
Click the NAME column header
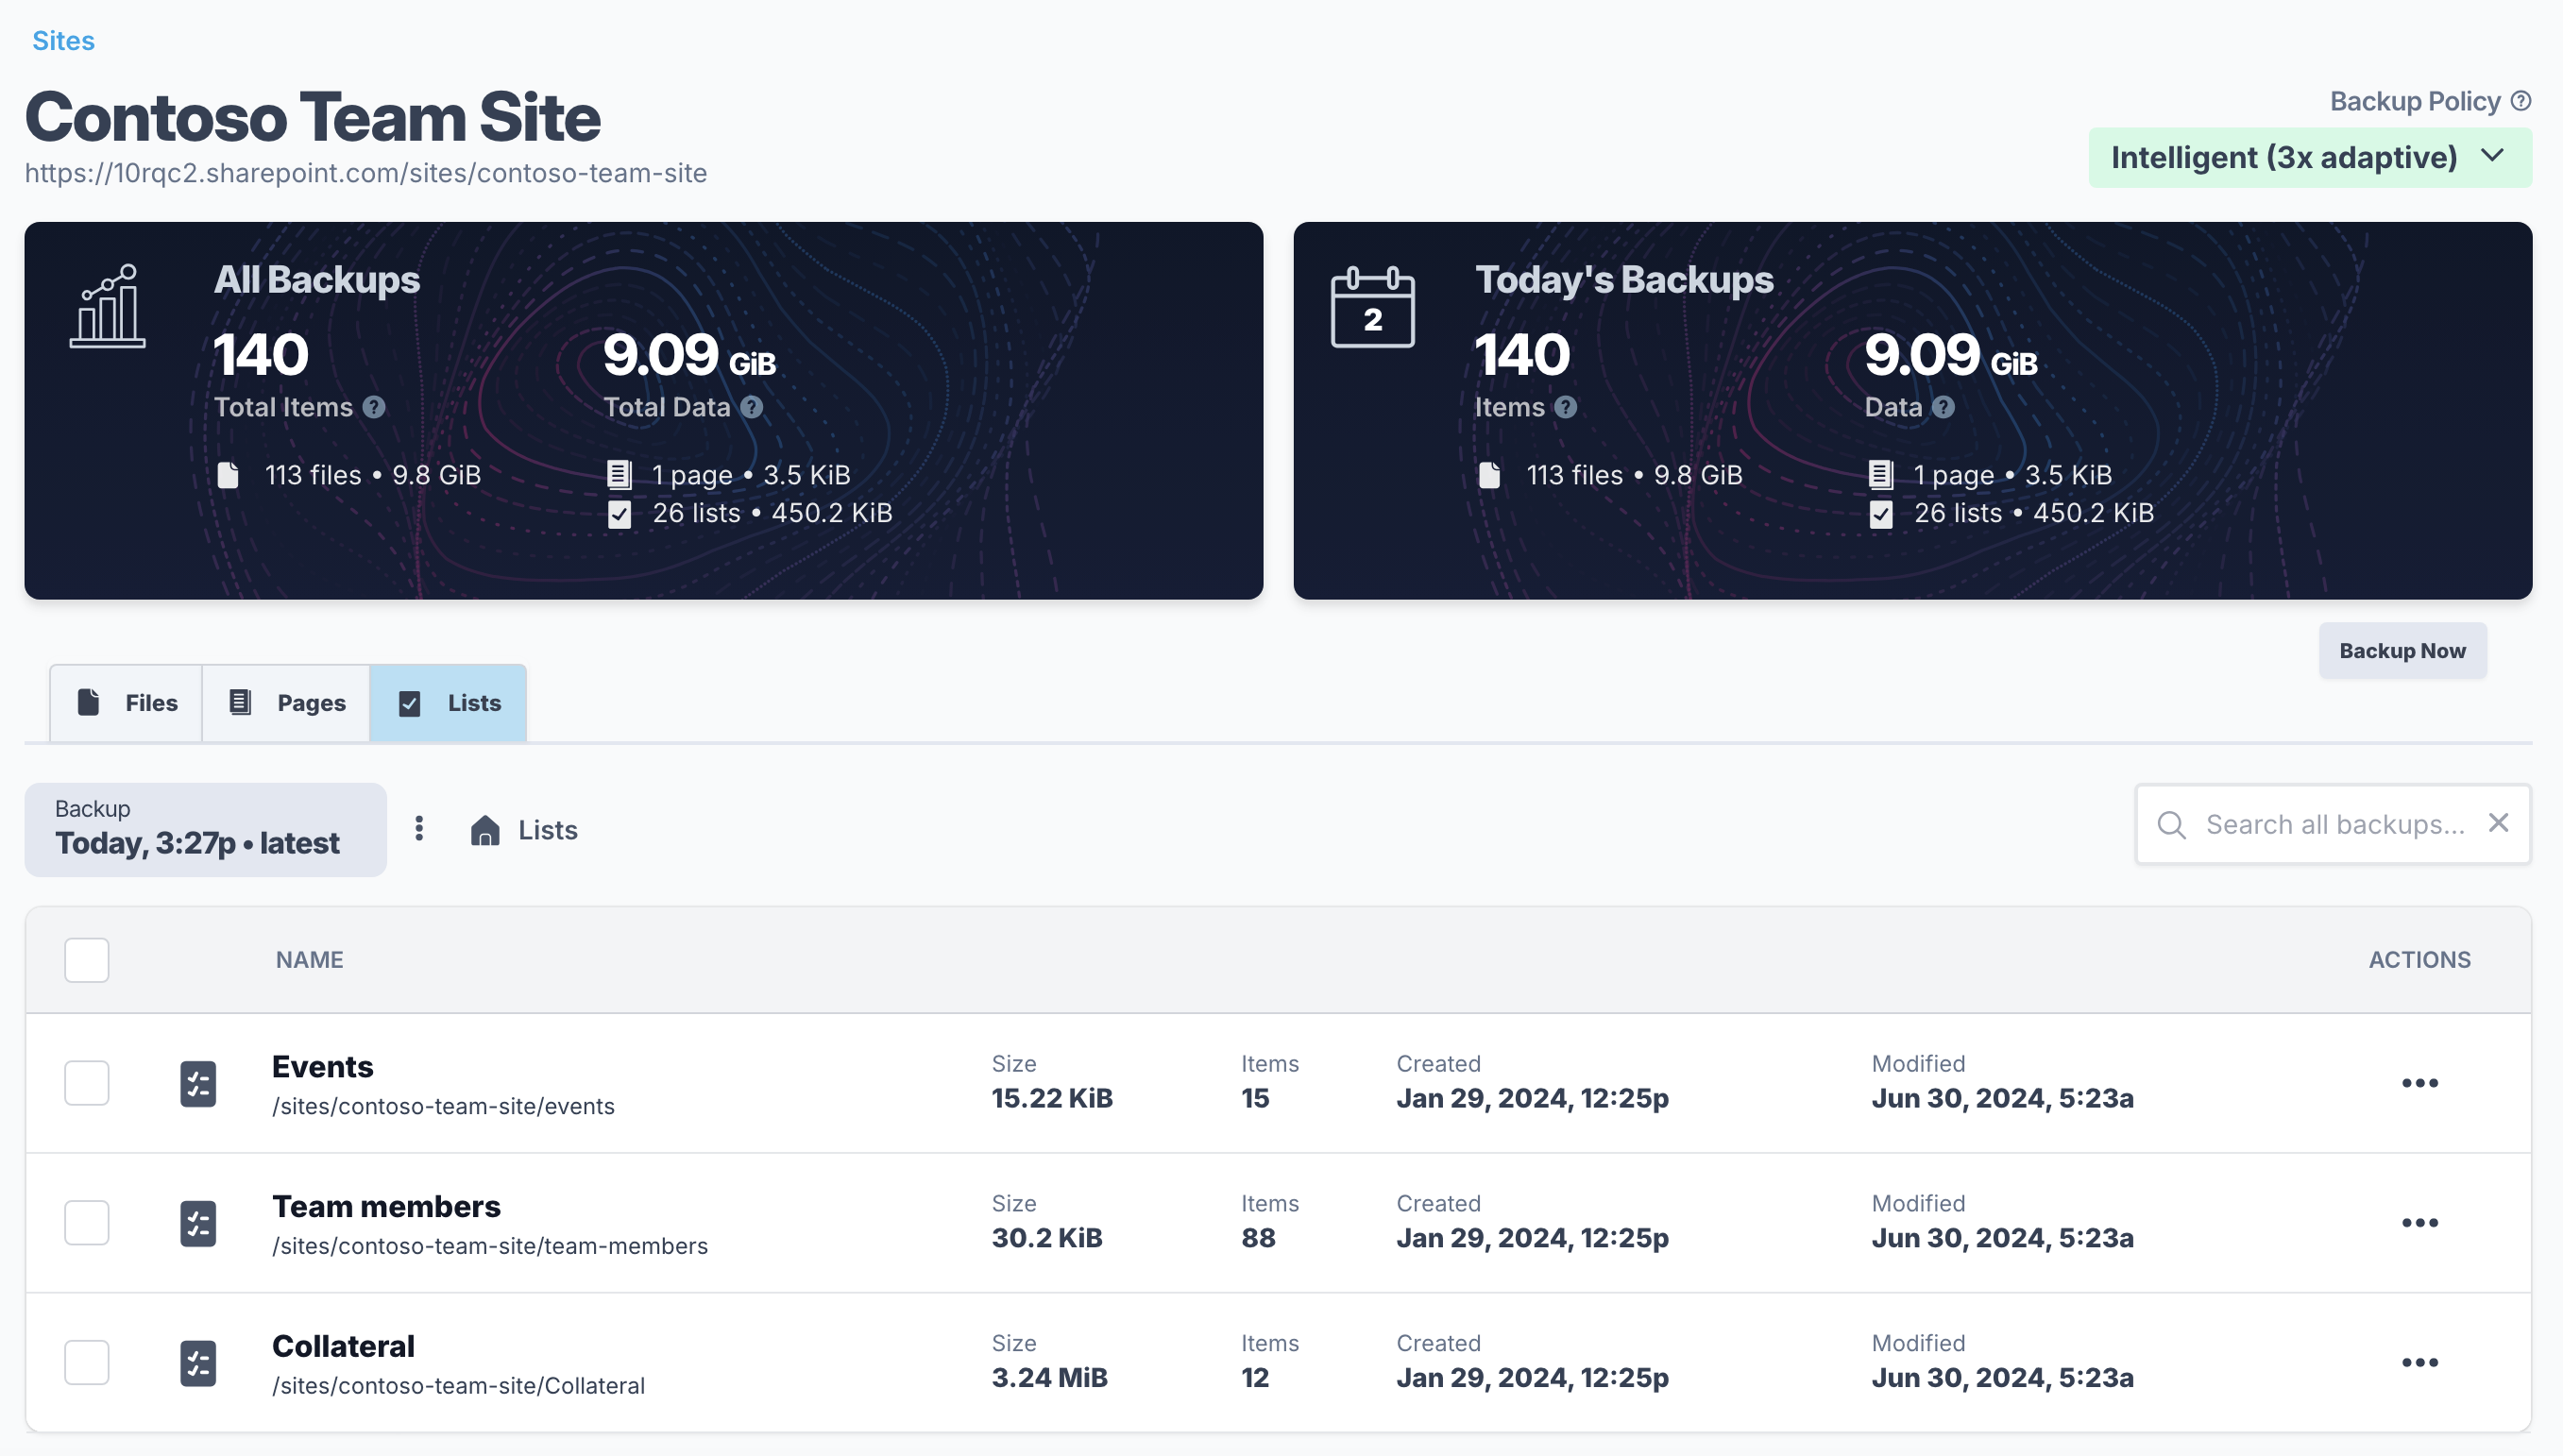[310, 960]
